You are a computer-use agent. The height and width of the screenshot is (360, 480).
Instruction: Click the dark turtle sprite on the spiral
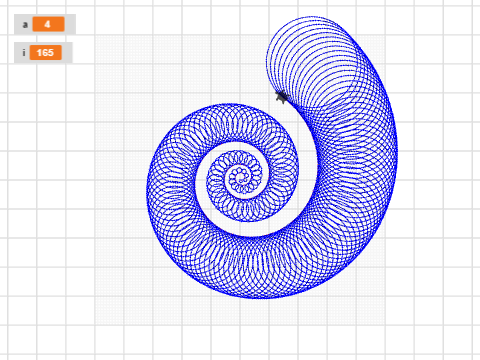[282, 97]
